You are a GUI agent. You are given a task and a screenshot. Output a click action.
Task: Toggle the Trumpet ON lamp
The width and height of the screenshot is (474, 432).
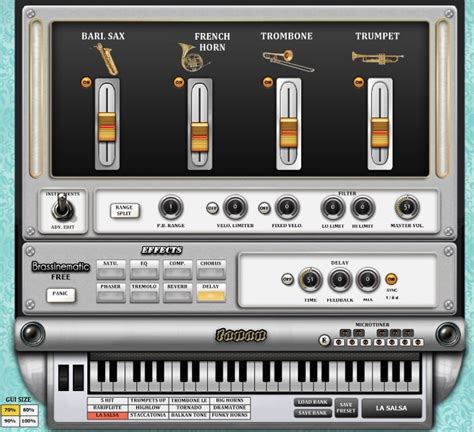point(359,82)
